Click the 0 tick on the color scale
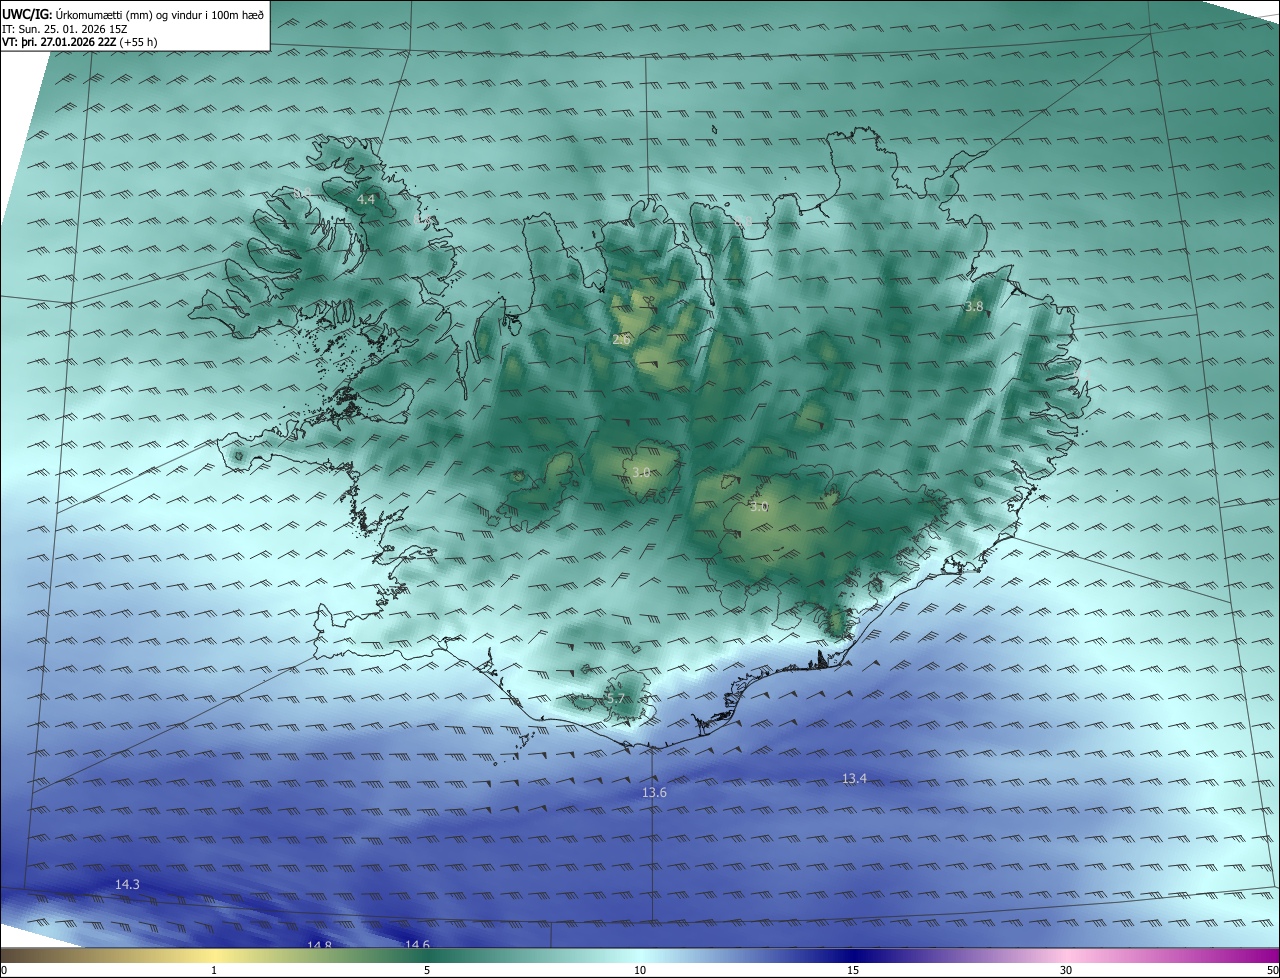 pyautogui.click(x=3, y=970)
